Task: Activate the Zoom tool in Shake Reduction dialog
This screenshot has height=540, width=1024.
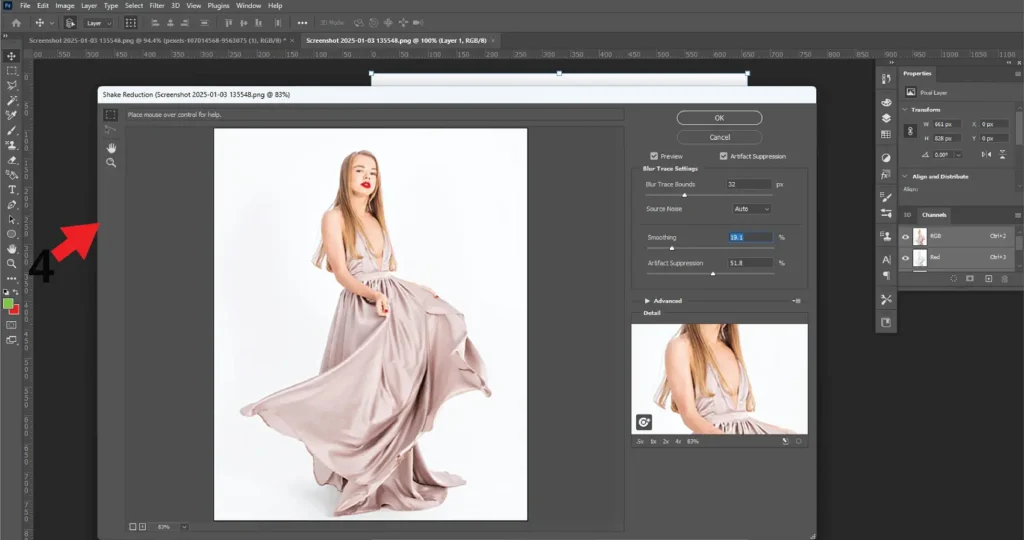Action: [x=111, y=162]
